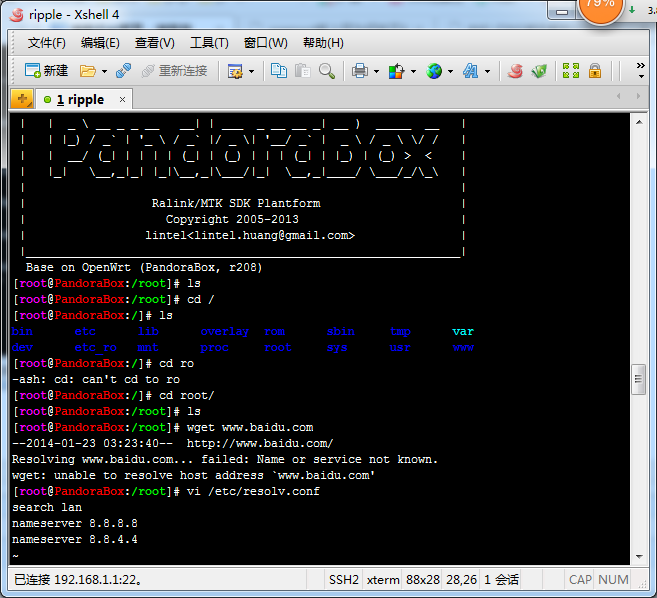Click the green Xftp file transfer icon
This screenshot has height=598, width=657.
click(539, 71)
